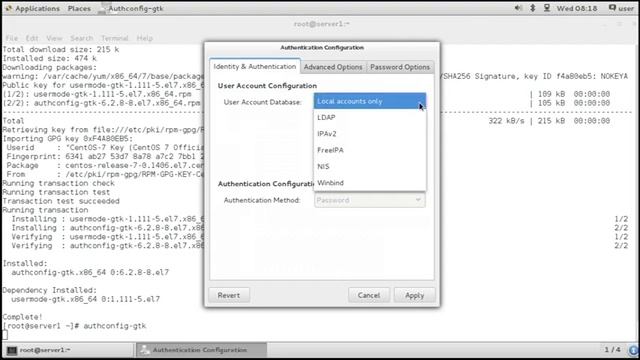
Task: Click 'Total download size: 215 k' line
Action: [61, 49]
